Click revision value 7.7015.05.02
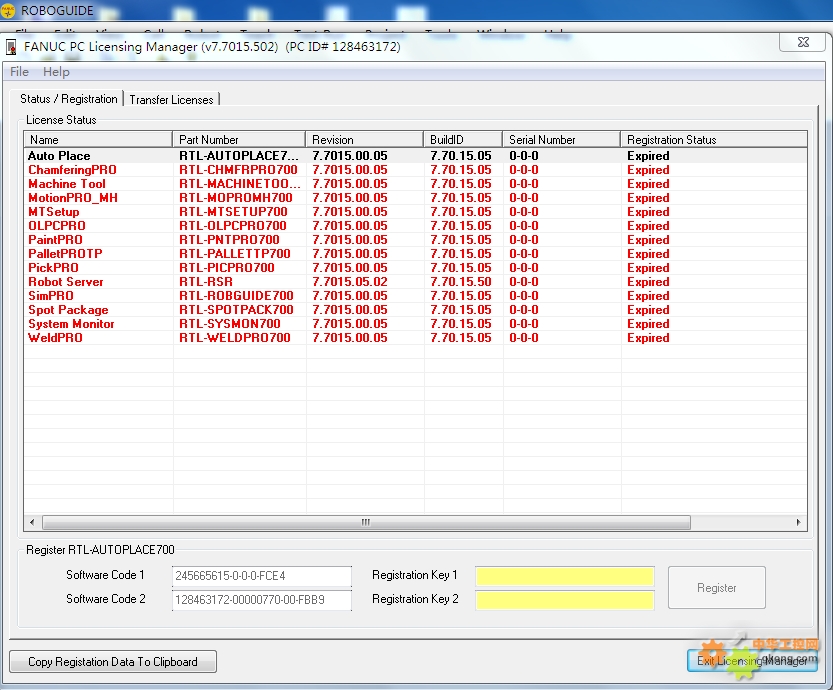 [350, 282]
